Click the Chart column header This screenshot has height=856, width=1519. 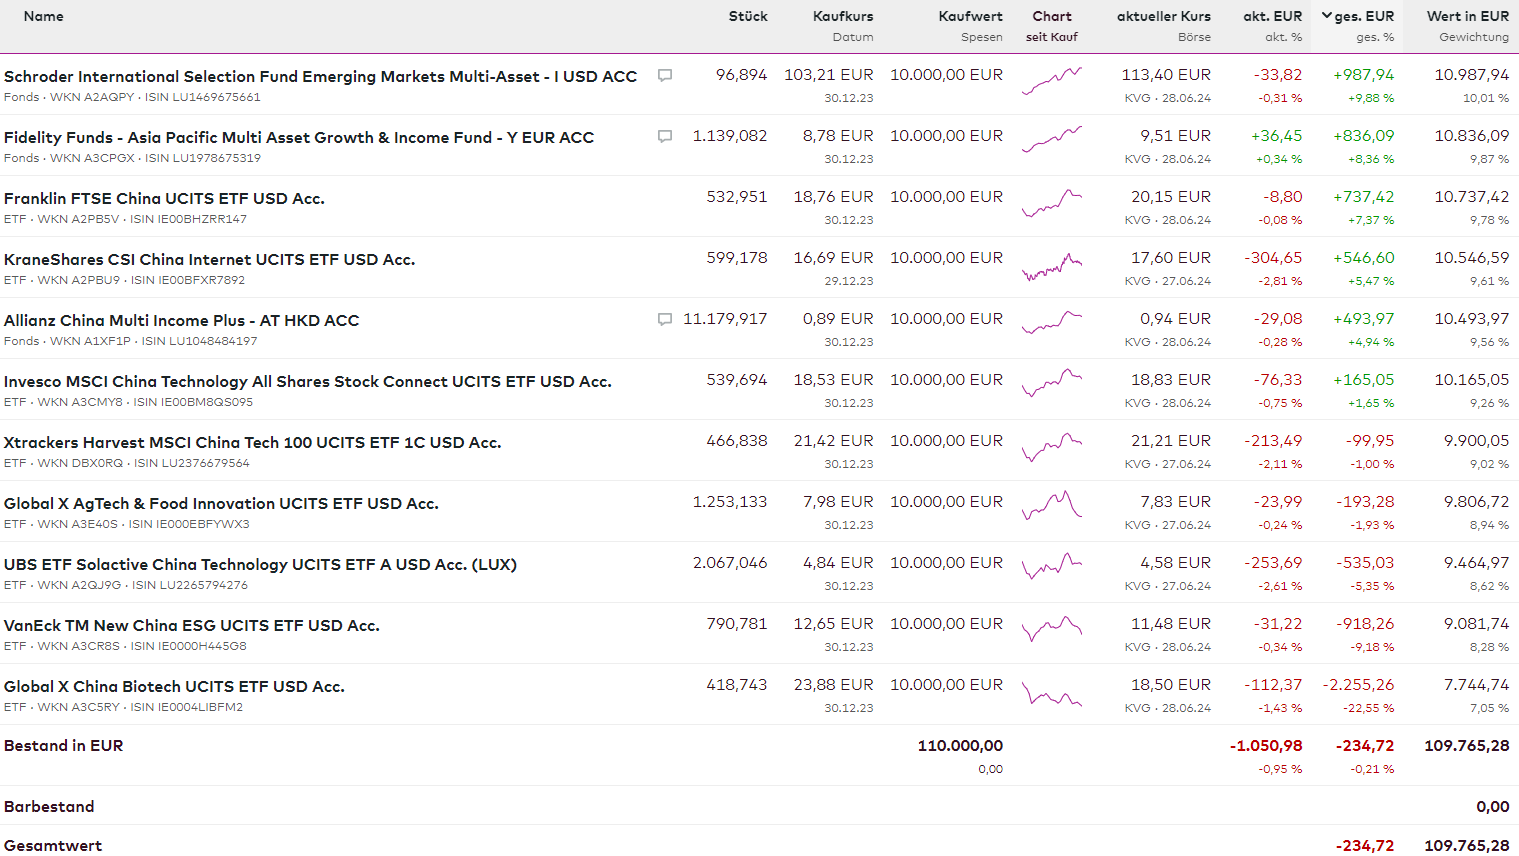(1052, 16)
